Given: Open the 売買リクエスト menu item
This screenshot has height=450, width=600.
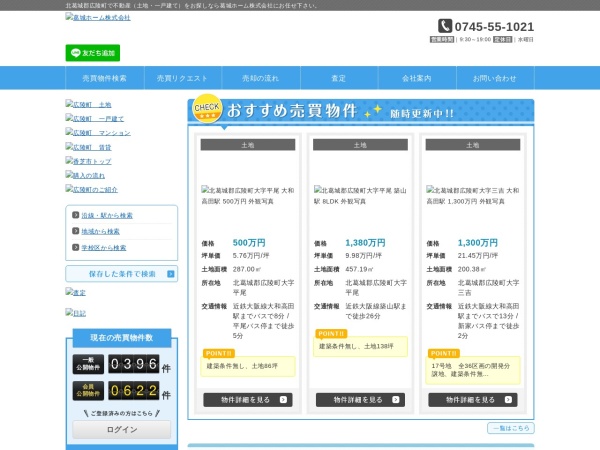Looking at the screenshot, I should coord(183,78).
